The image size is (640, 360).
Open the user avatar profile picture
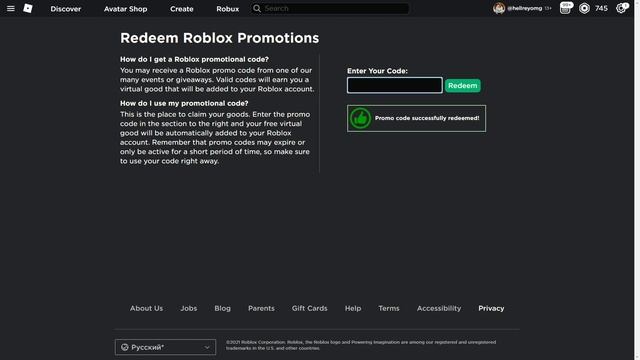tap(499, 8)
